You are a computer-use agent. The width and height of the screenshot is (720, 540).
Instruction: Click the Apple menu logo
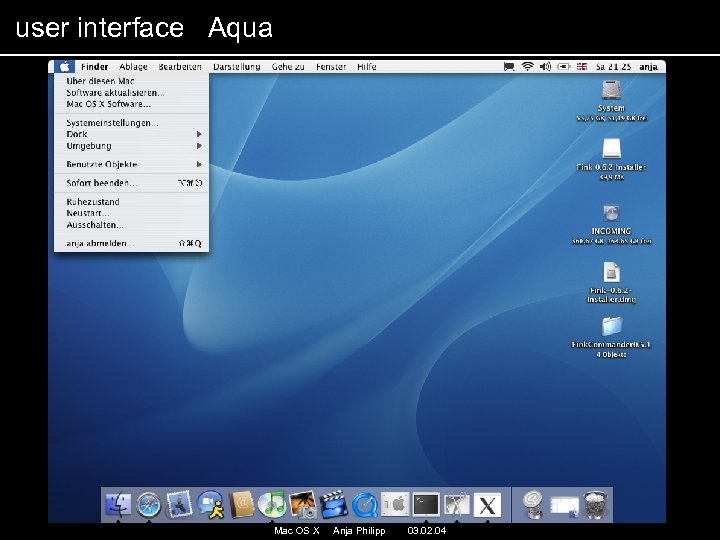[65, 67]
